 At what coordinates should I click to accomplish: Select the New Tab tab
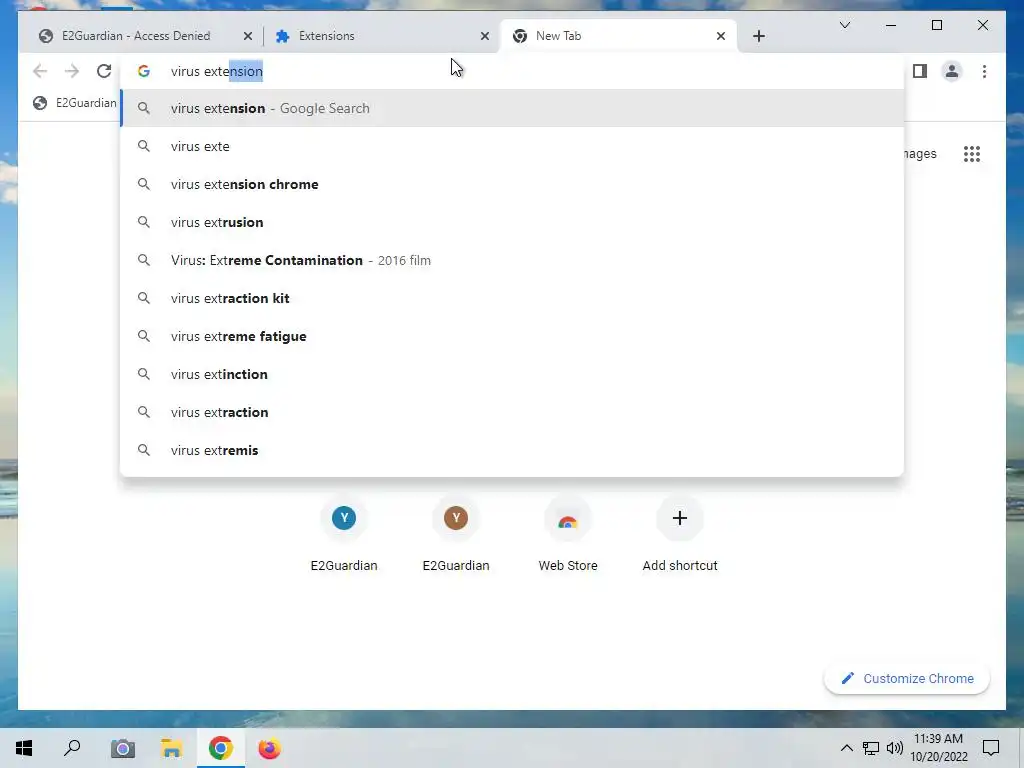(618, 36)
